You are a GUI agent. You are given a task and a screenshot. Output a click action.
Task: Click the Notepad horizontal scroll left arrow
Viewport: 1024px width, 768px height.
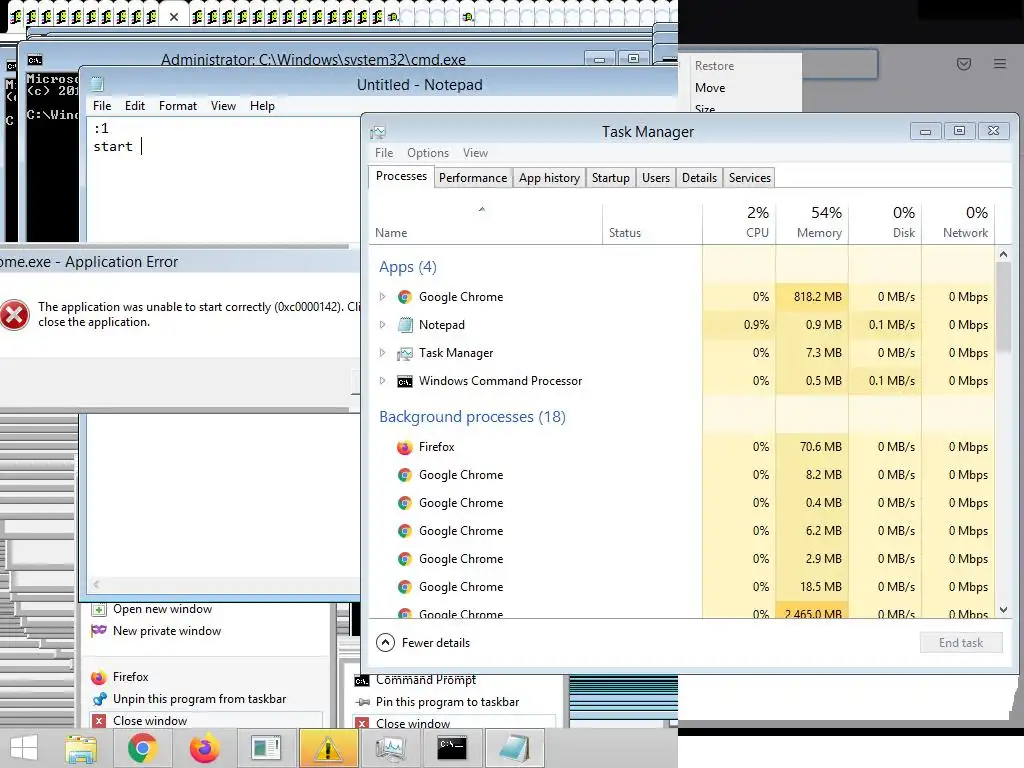96,584
